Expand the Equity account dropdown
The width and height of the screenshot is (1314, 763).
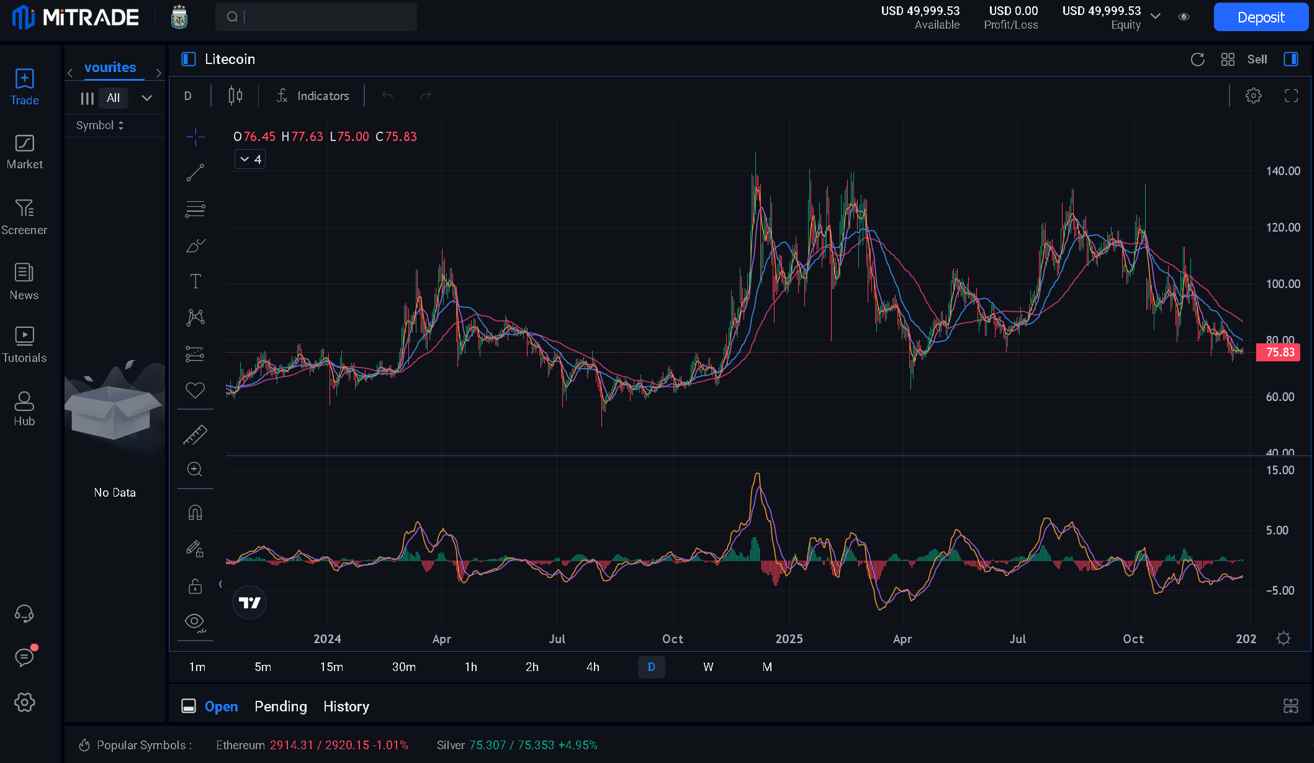[1156, 17]
